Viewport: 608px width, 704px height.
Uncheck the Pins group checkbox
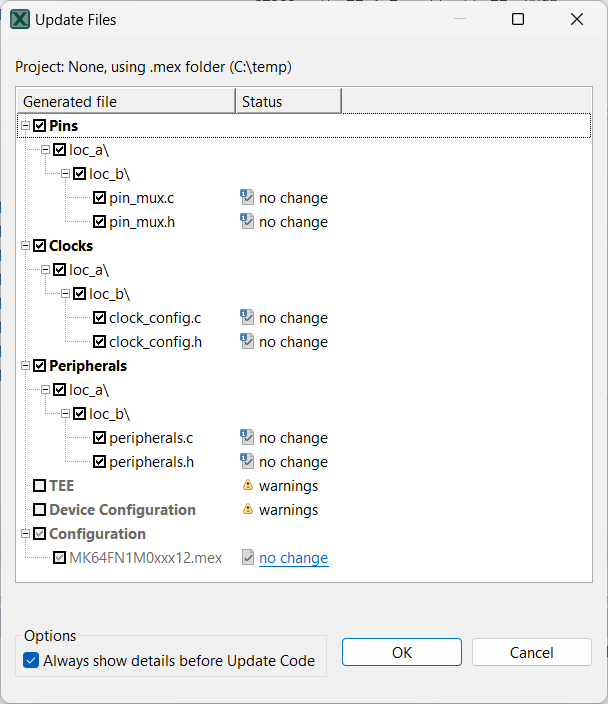(40, 126)
